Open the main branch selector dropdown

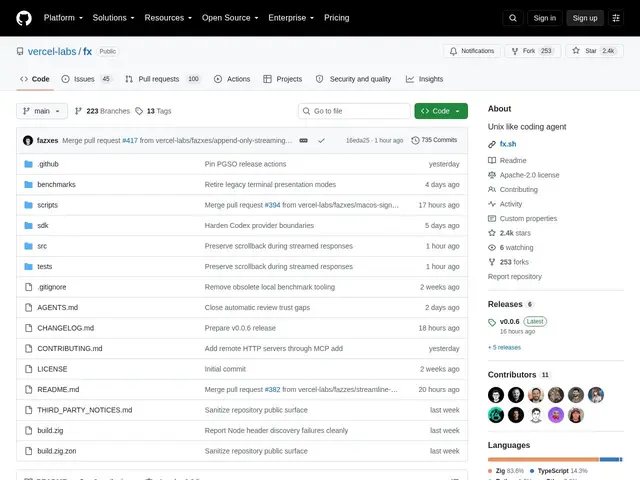[x=42, y=111]
